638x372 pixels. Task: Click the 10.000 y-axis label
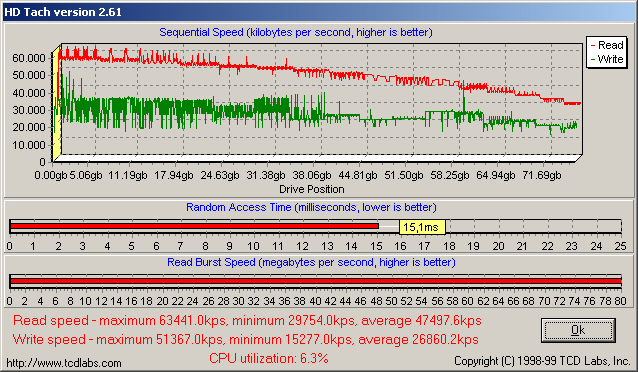coord(28,145)
